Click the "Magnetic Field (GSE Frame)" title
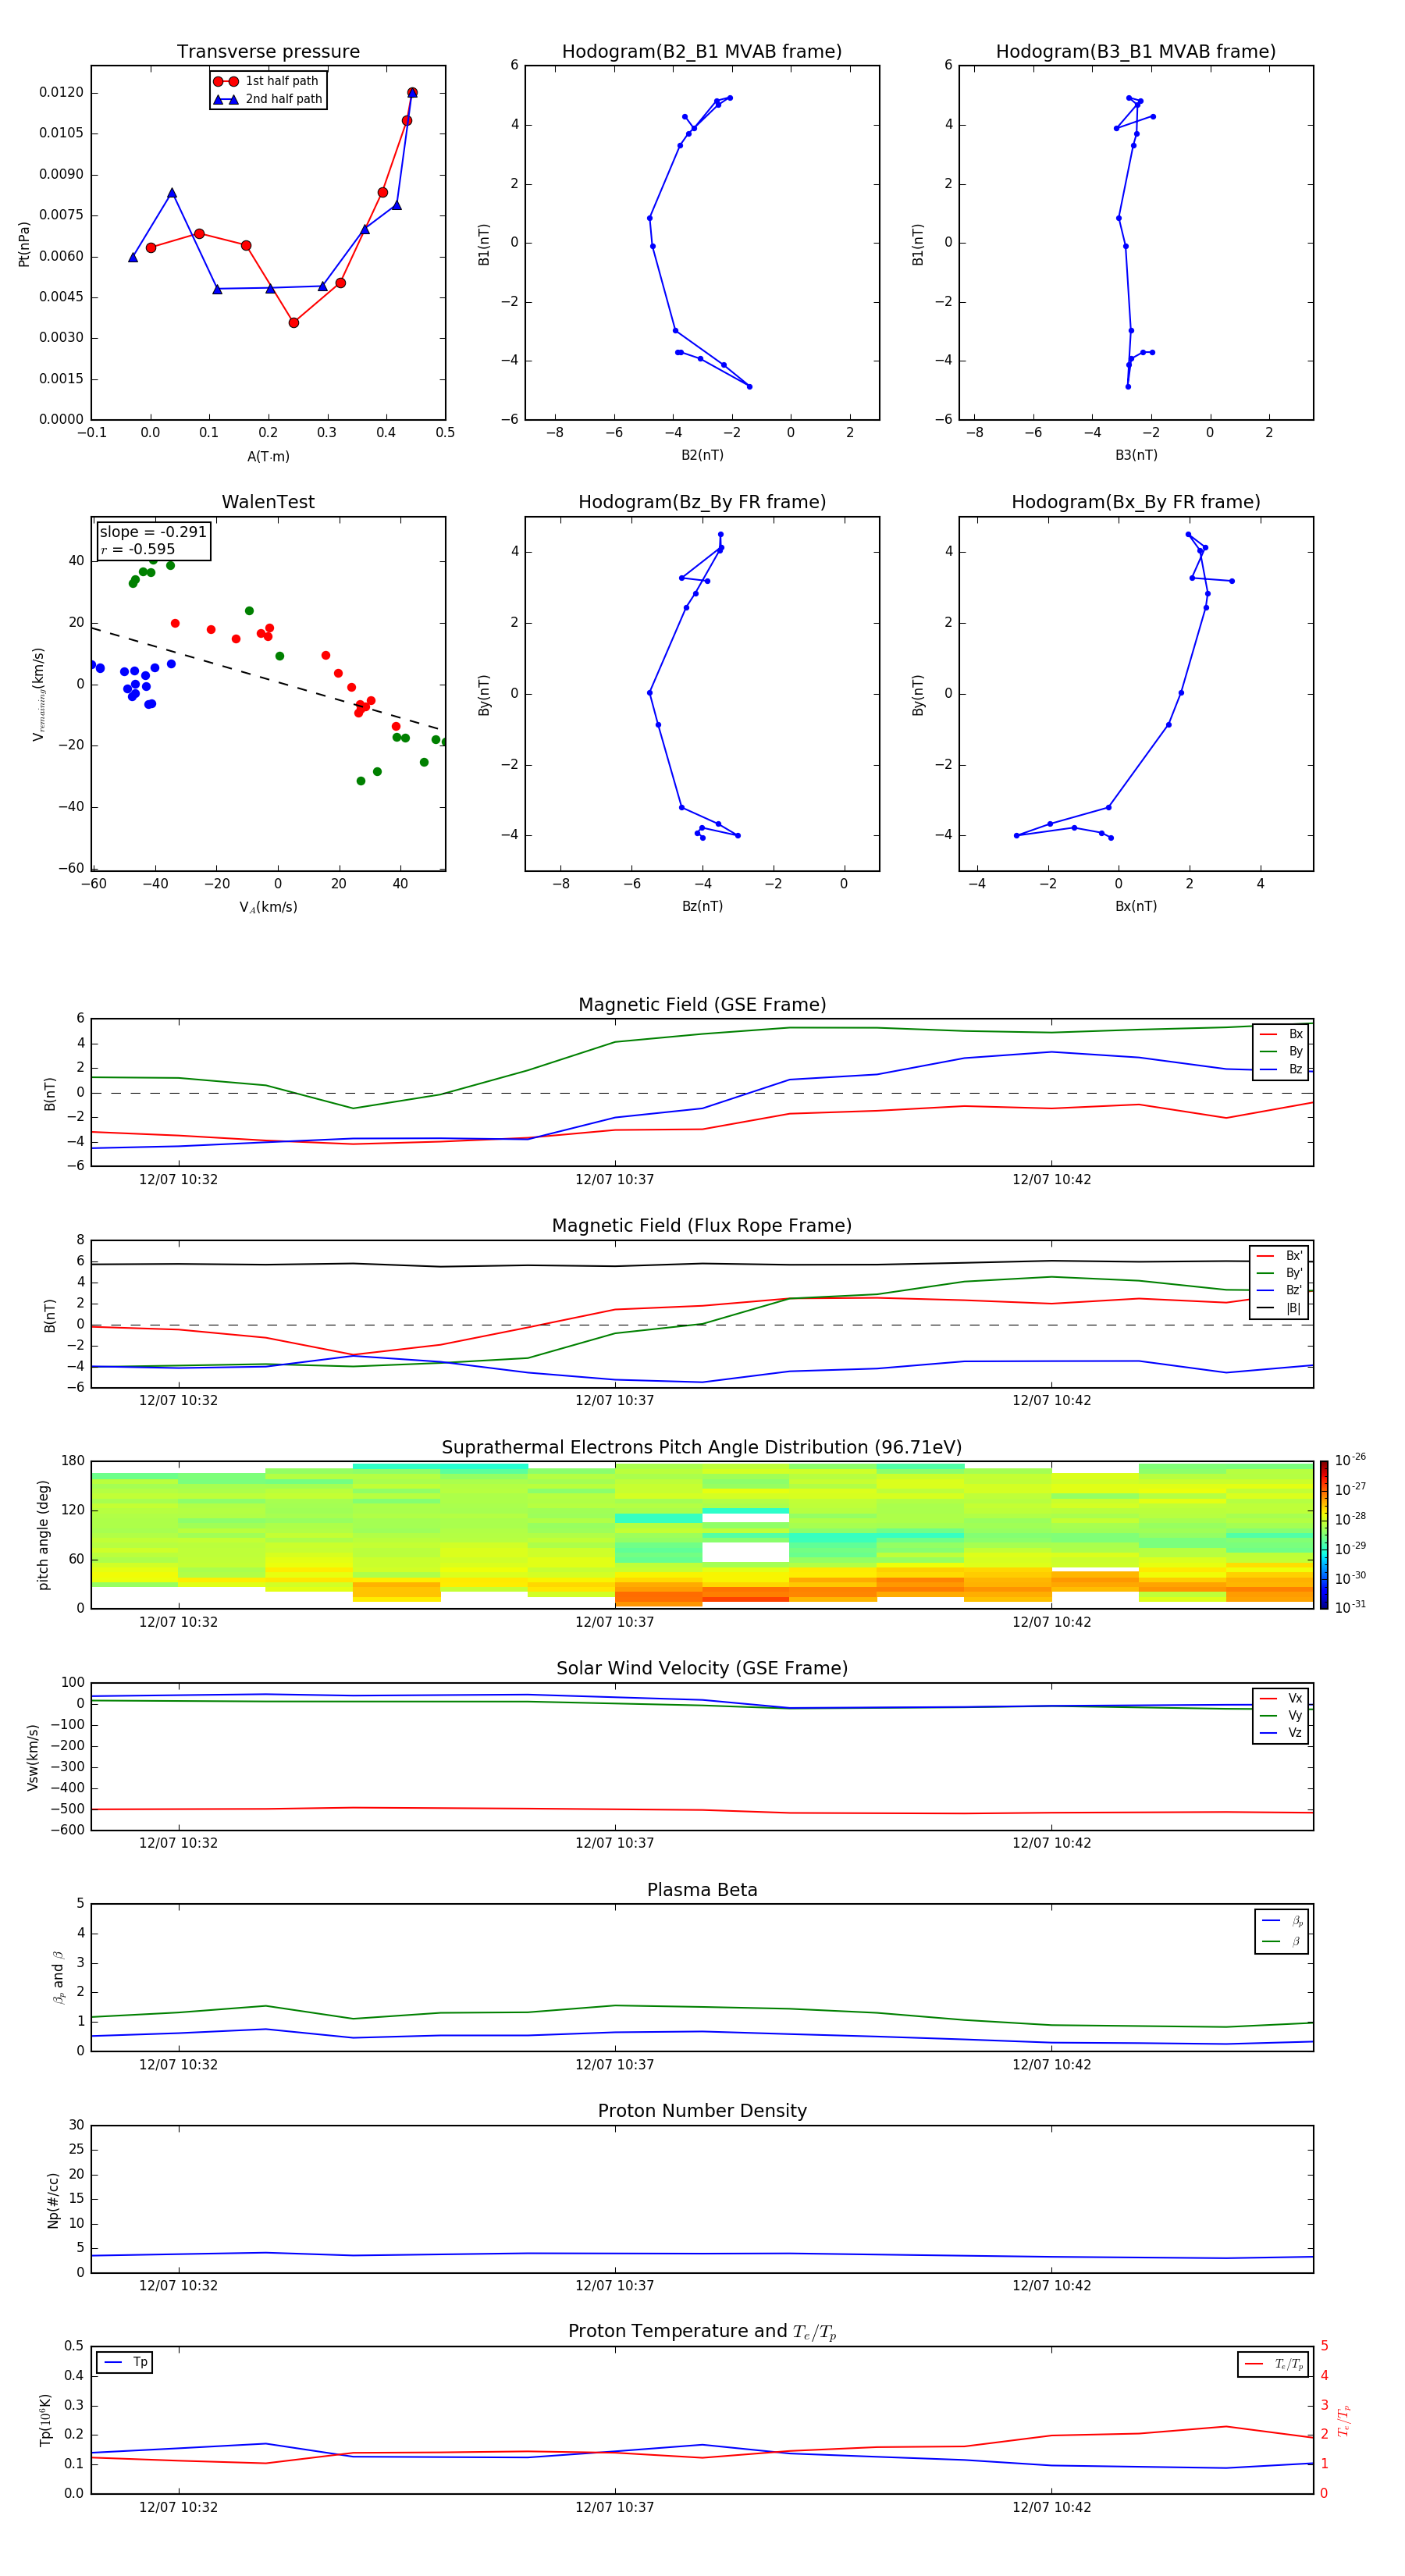This screenshot has height=2576, width=1405. [x=702, y=1005]
